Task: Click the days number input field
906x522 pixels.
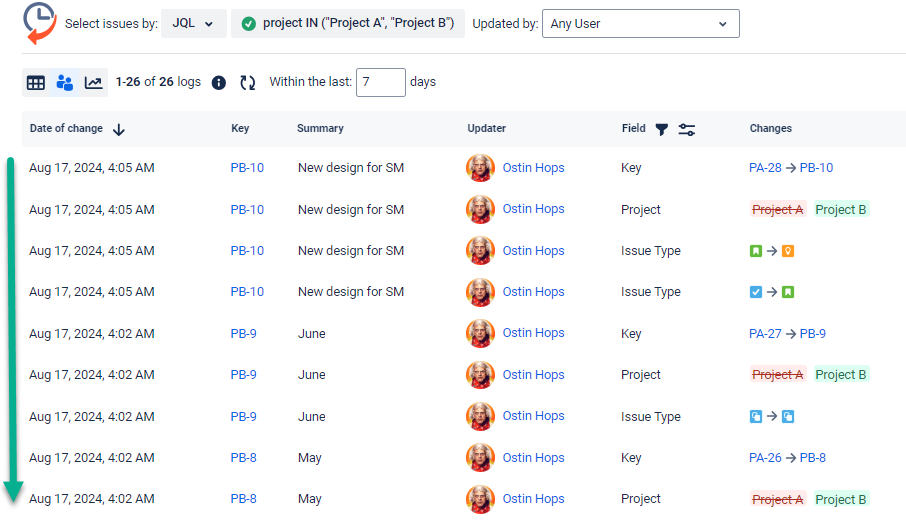Action: point(380,82)
